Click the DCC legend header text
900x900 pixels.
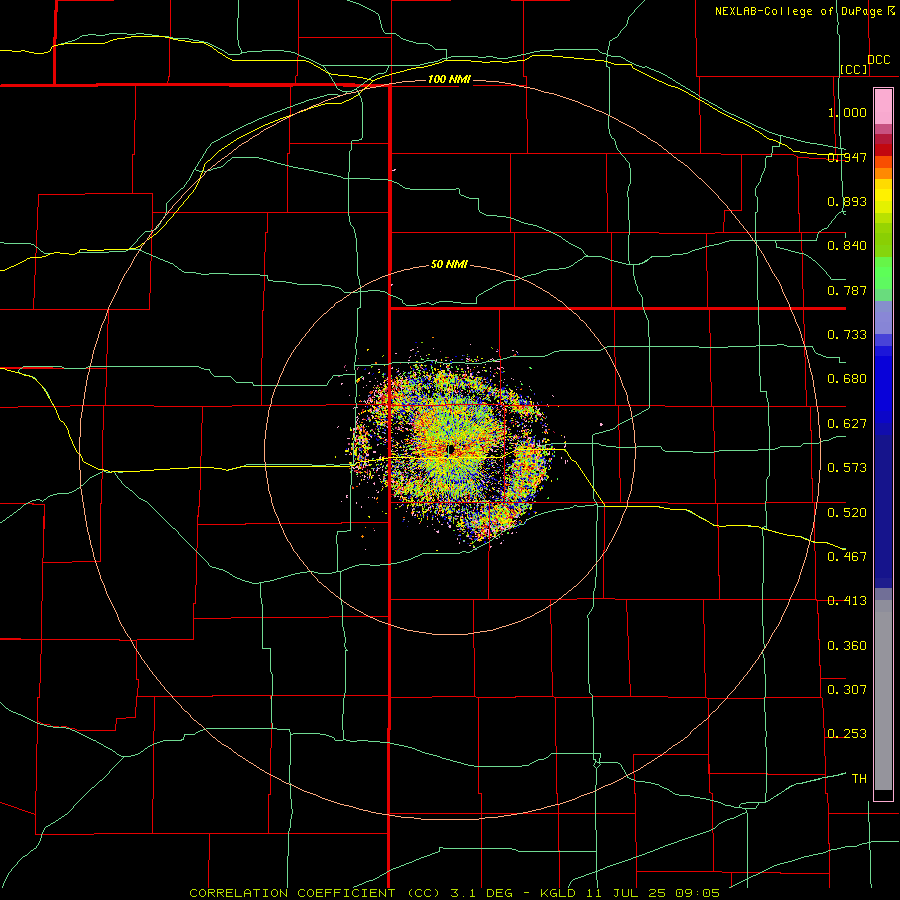(x=879, y=60)
